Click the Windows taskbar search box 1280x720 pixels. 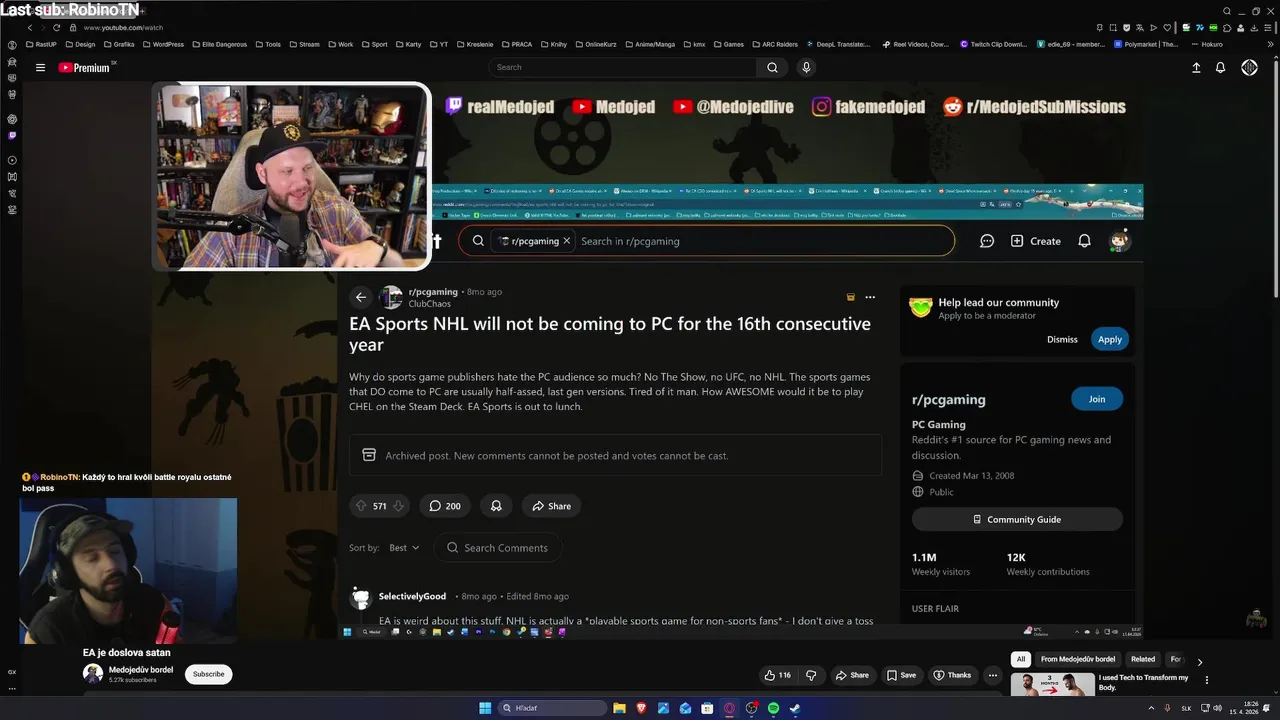coord(552,708)
